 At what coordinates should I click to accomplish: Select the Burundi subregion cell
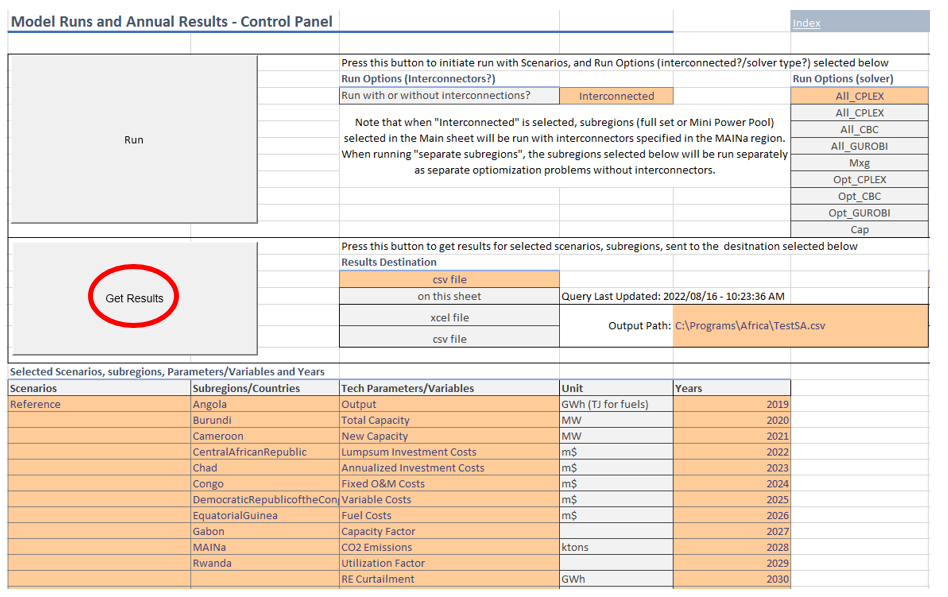265,420
